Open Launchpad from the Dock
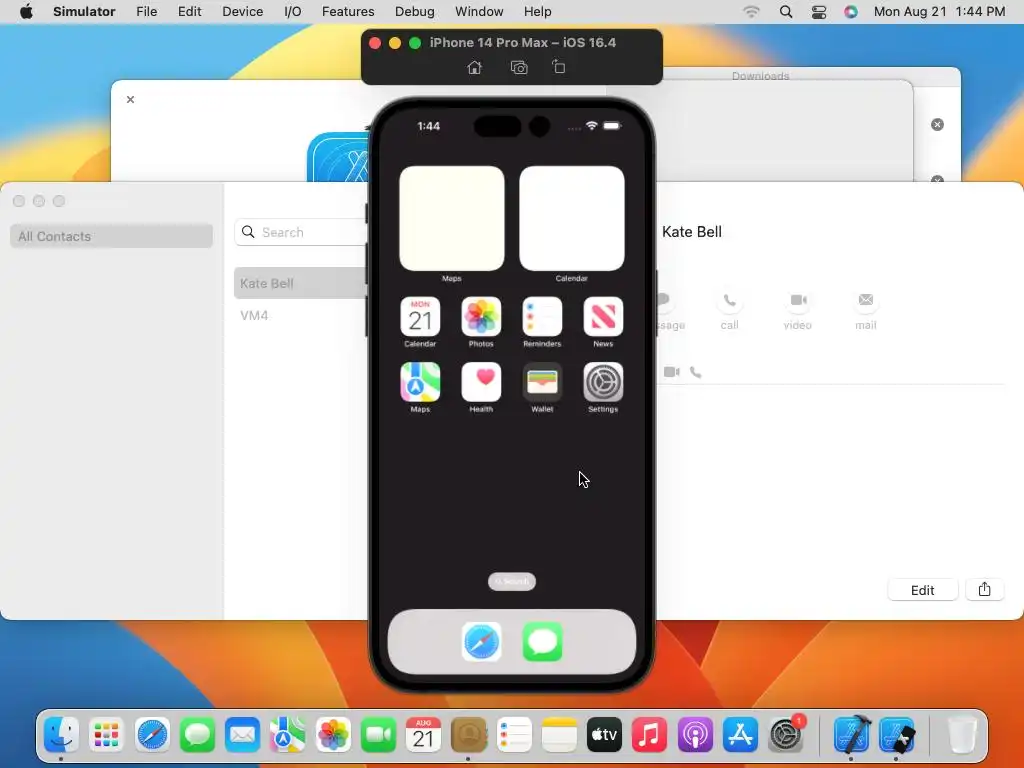This screenshot has height=768, width=1024. click(x=106, y=735)
